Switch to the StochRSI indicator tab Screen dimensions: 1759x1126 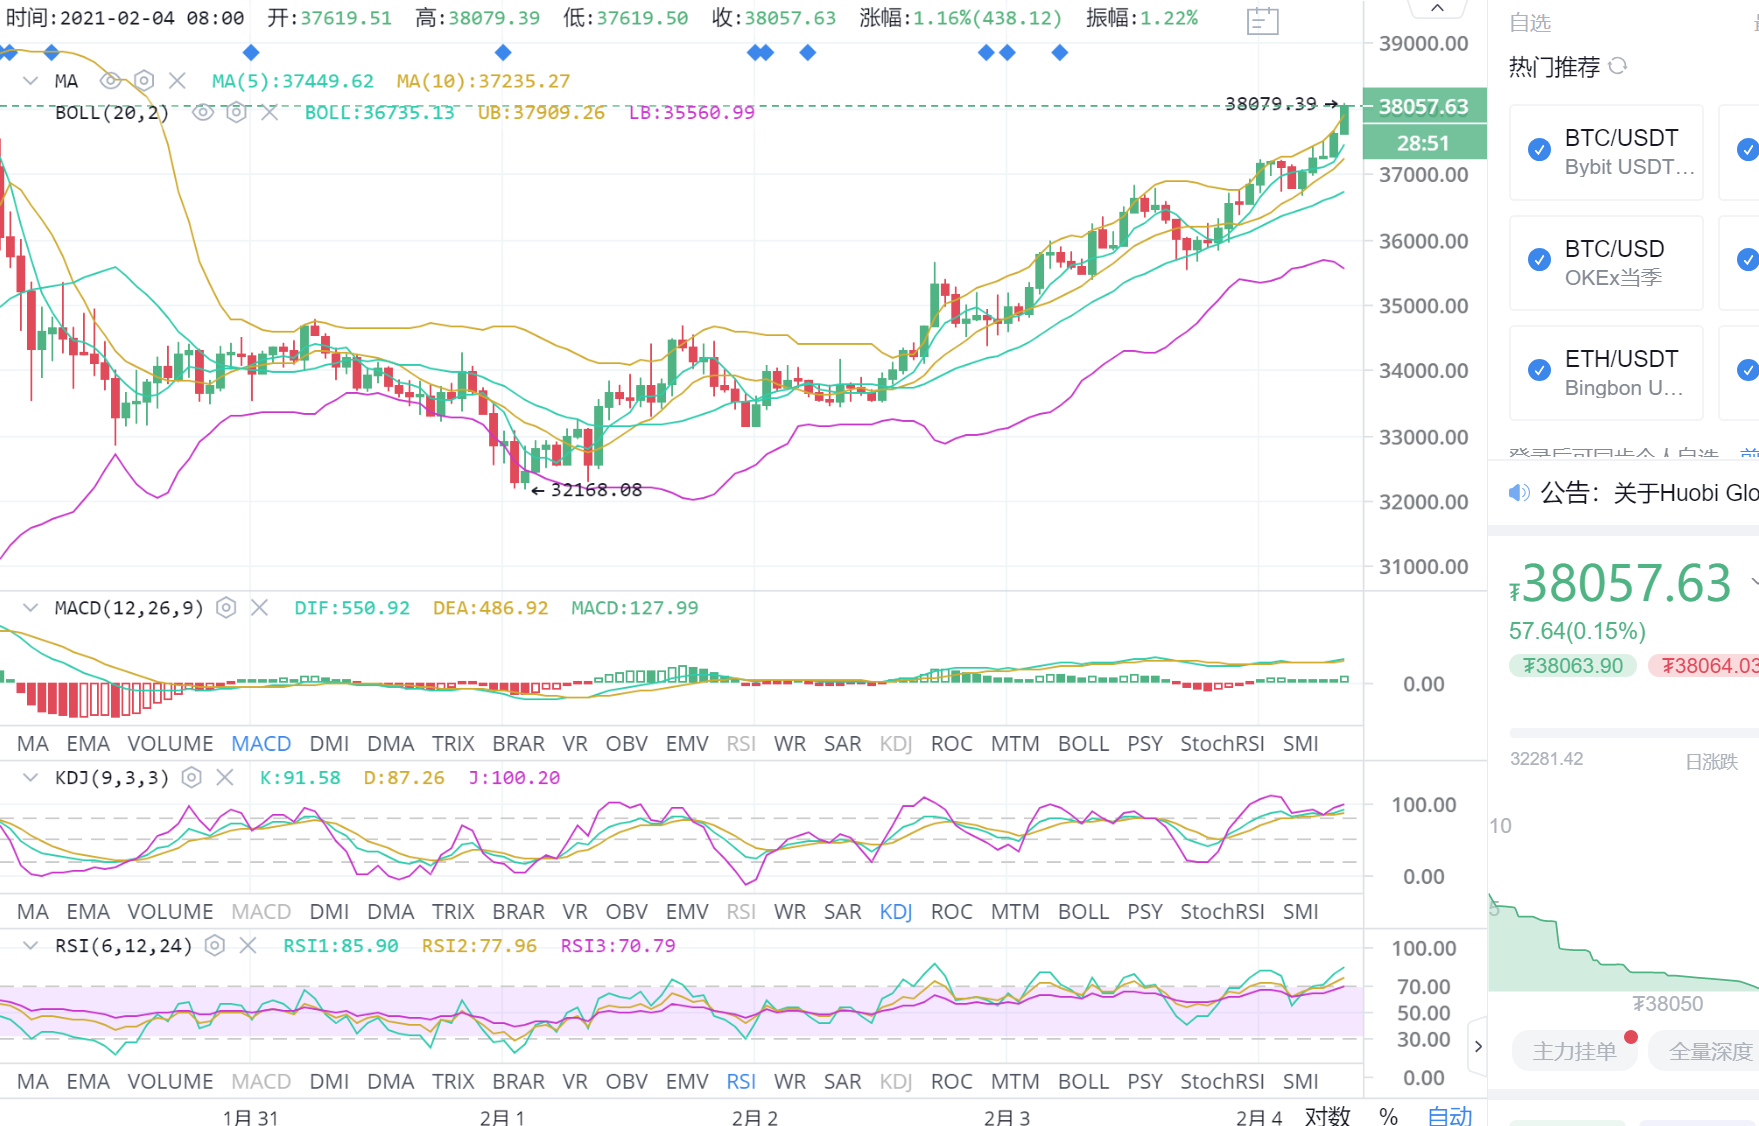[x=1222, y=743]
